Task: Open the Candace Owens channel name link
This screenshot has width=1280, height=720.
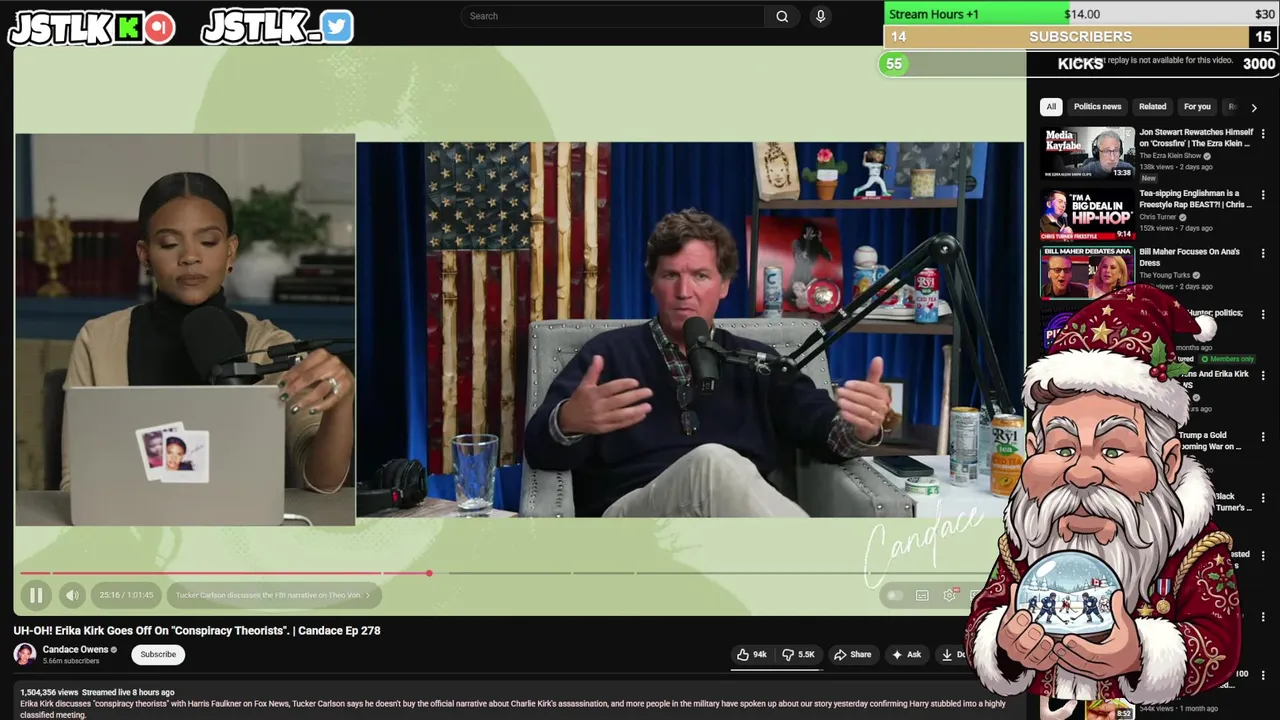Action: pyautogui.click(x=75, y=649)
